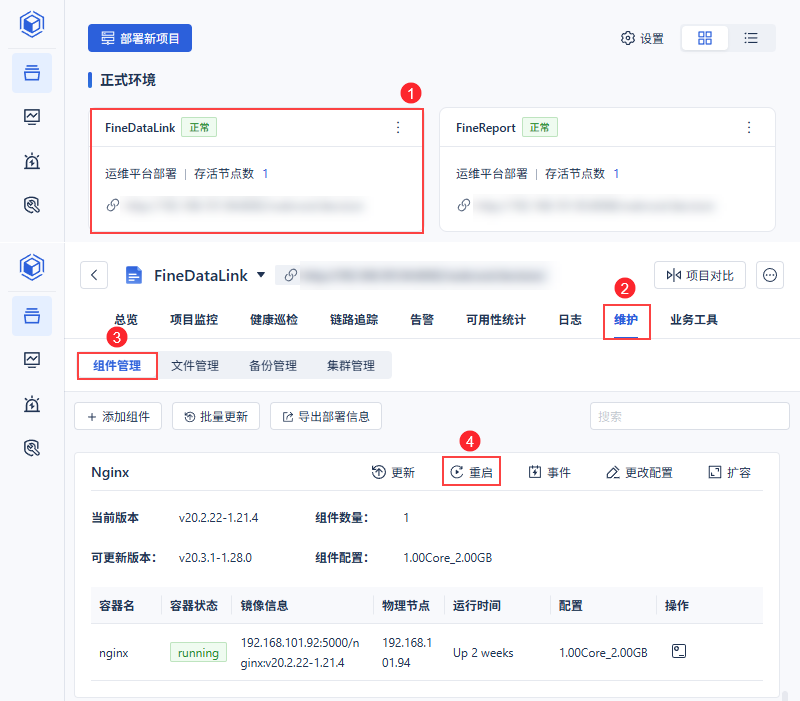
Task: Open the FineDataLink project card
Action: click(x=257, y=171)
